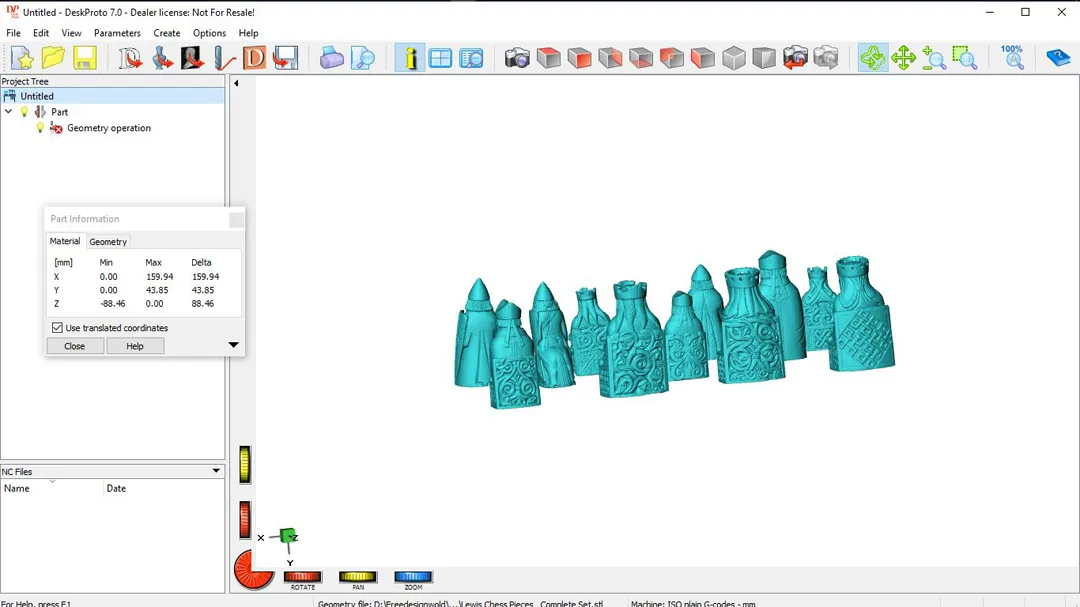The height and width of the screenshot is (607, 1080).
Task: Click the Load Bitmap file portrait icon
Action: click(192, 58)
